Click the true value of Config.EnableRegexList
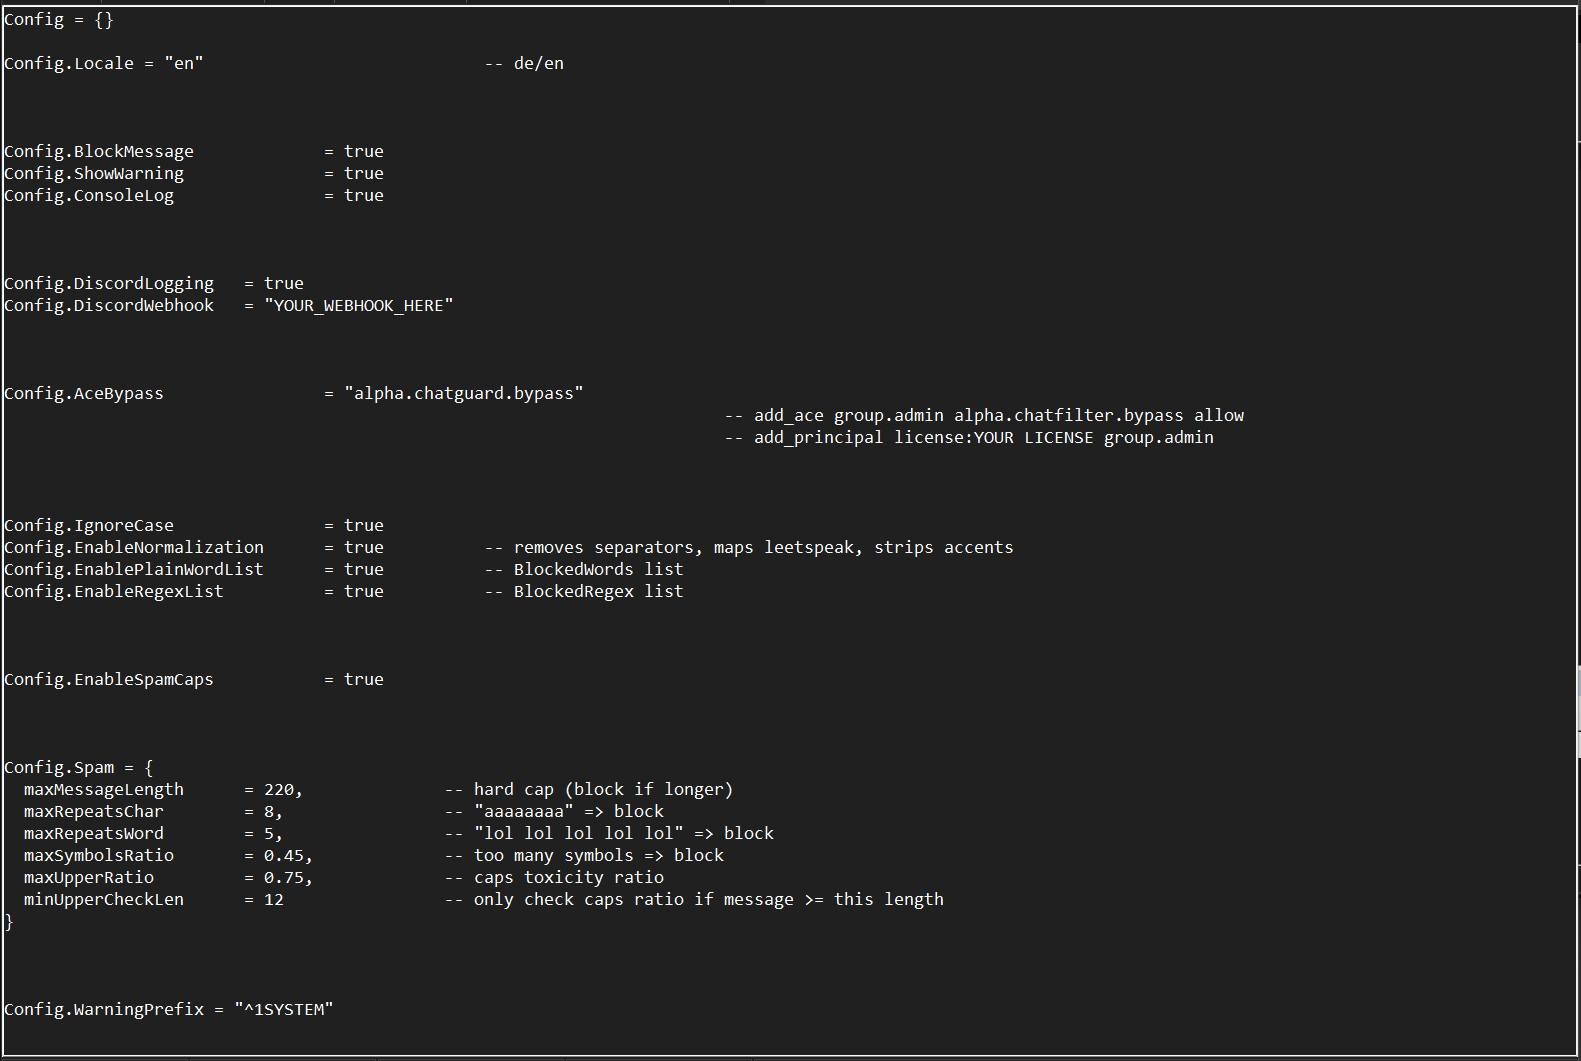Screen dimensions: 1581x1061 [x=364, y=591]
